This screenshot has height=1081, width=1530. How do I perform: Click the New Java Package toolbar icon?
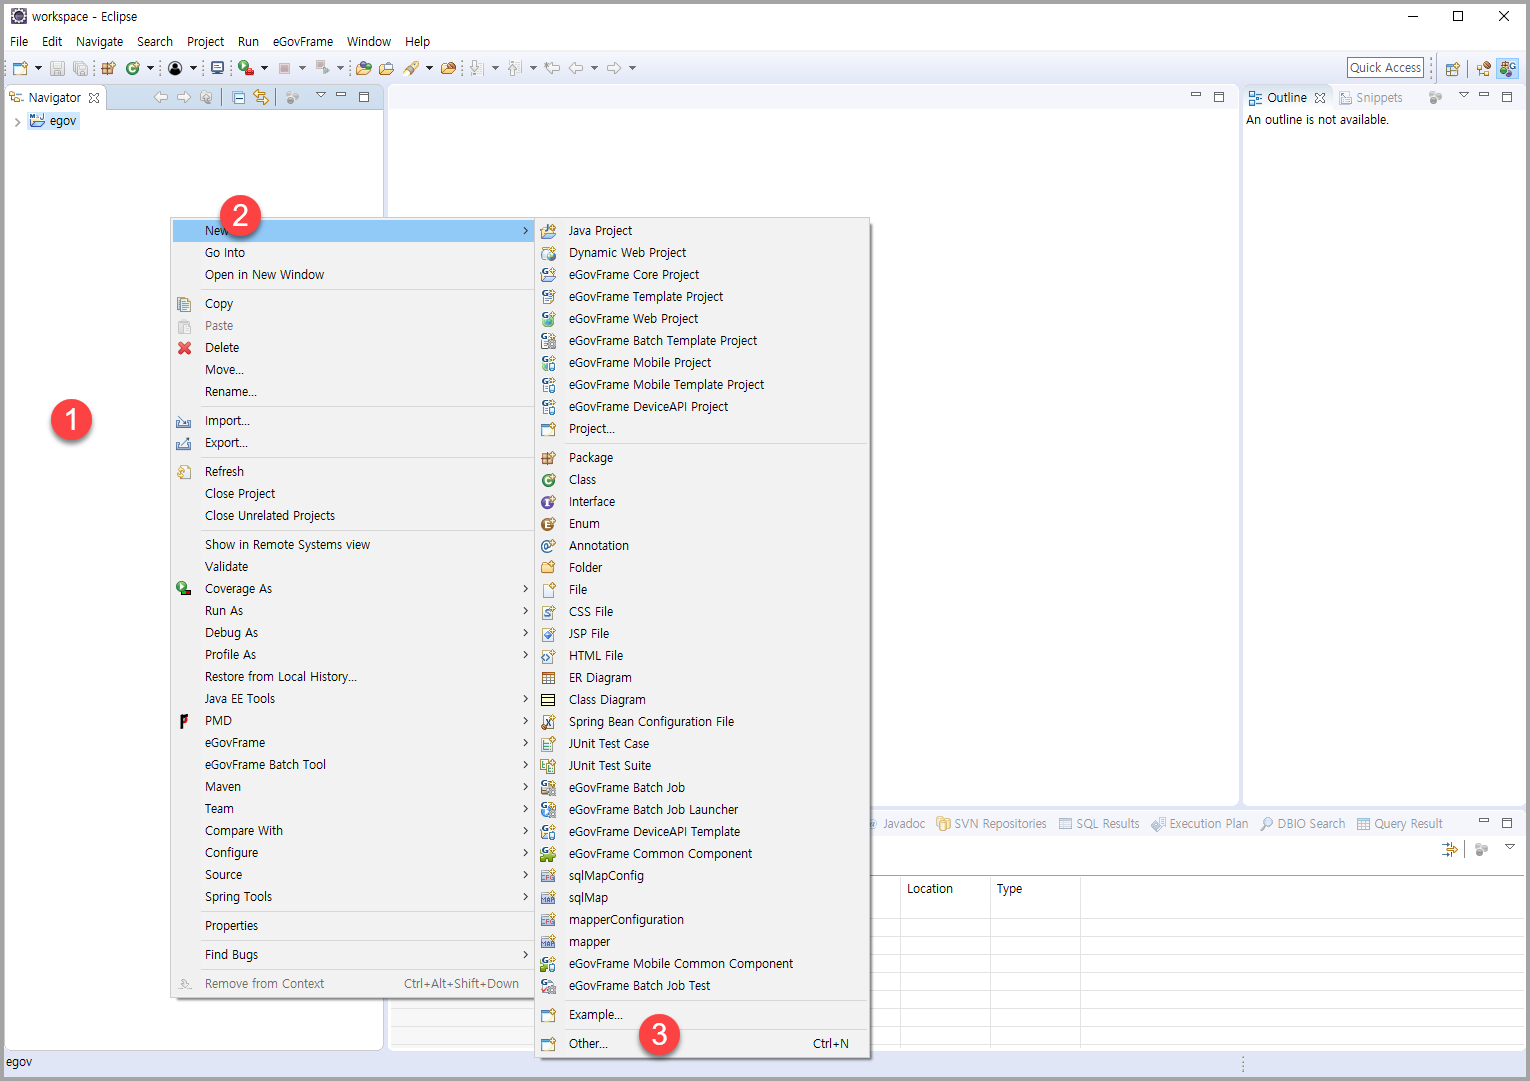[108, 68]
